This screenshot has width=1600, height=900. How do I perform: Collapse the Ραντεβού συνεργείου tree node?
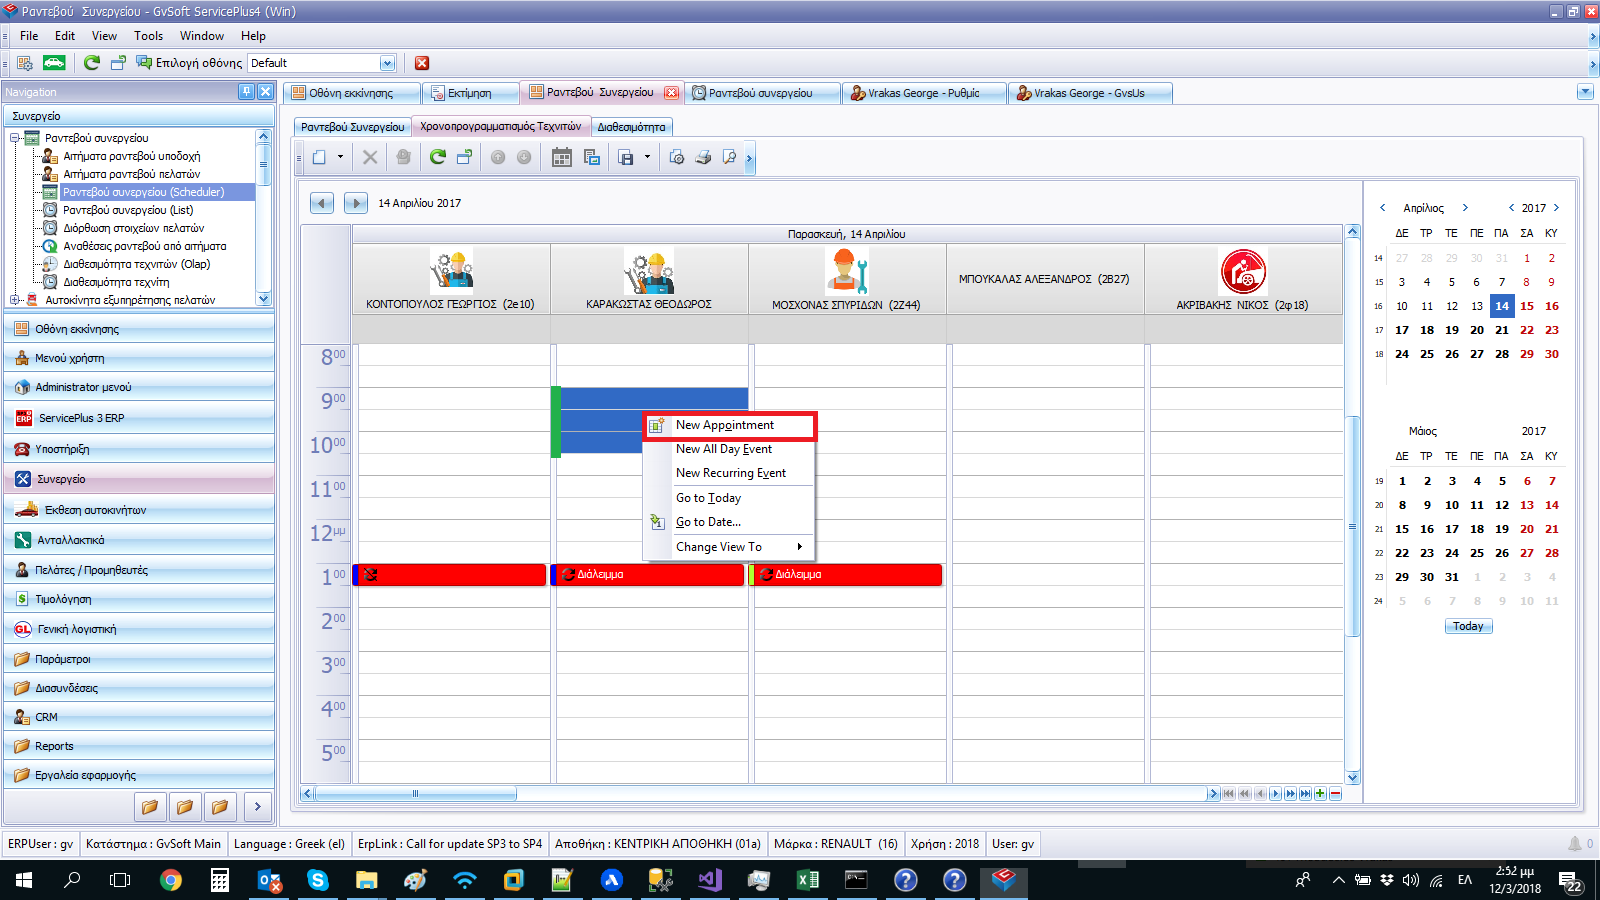point(15,138)
